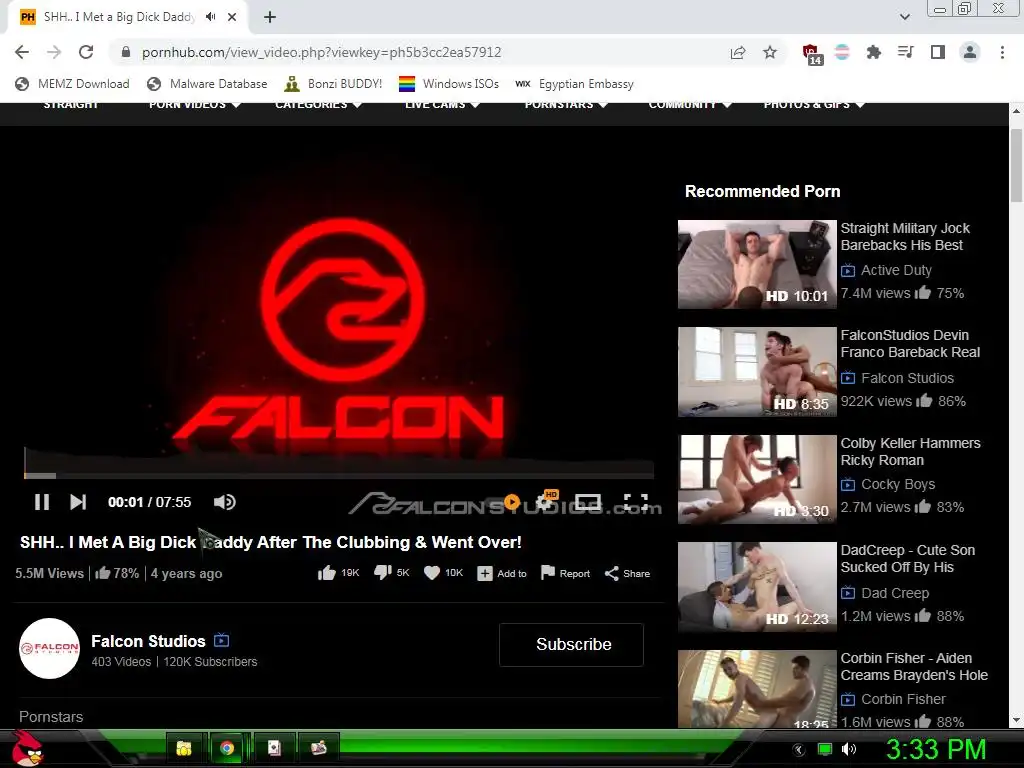Open the striped flag extension icon
1024x768 pixels.
842,52
